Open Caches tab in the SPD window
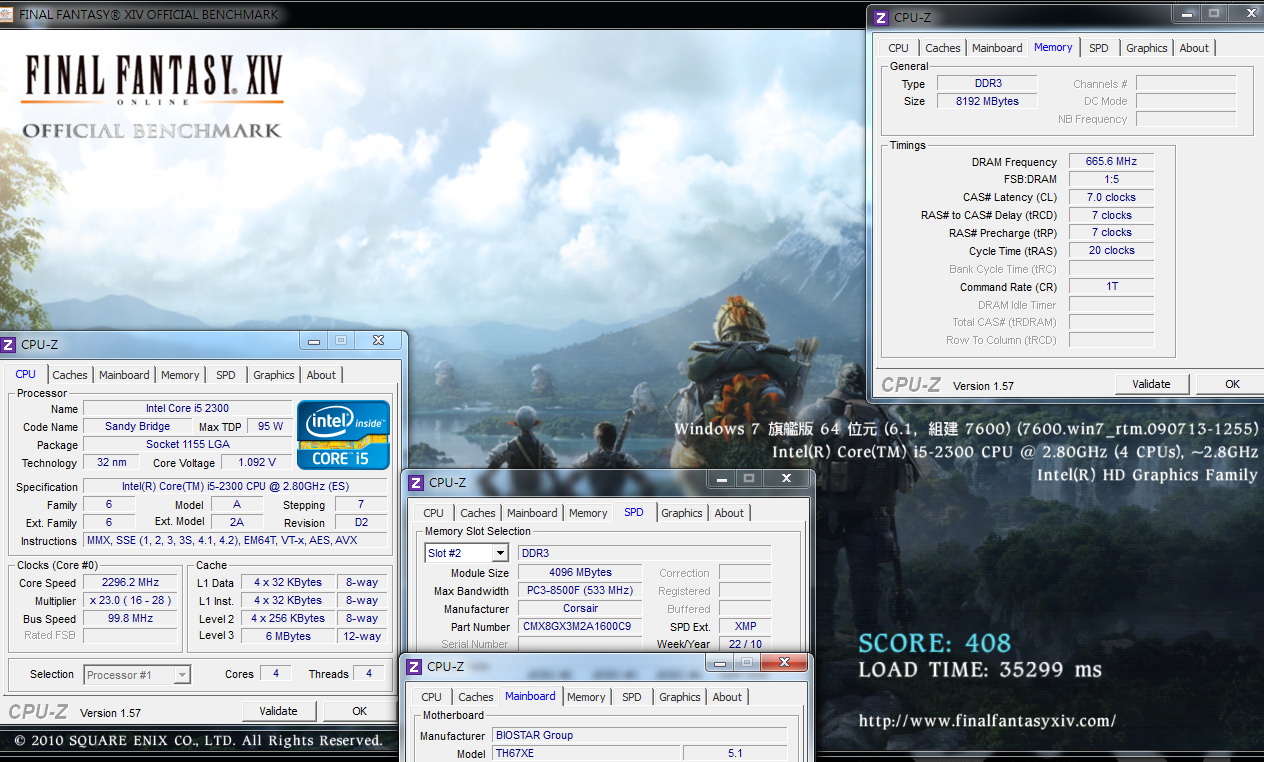 click(x=478, y=513)
